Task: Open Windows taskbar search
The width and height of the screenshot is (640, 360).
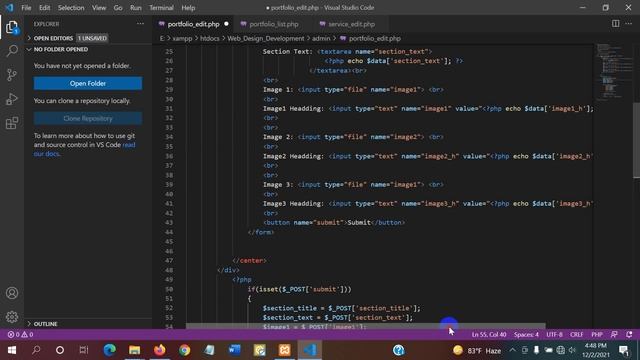Action: tap(36, 350)
